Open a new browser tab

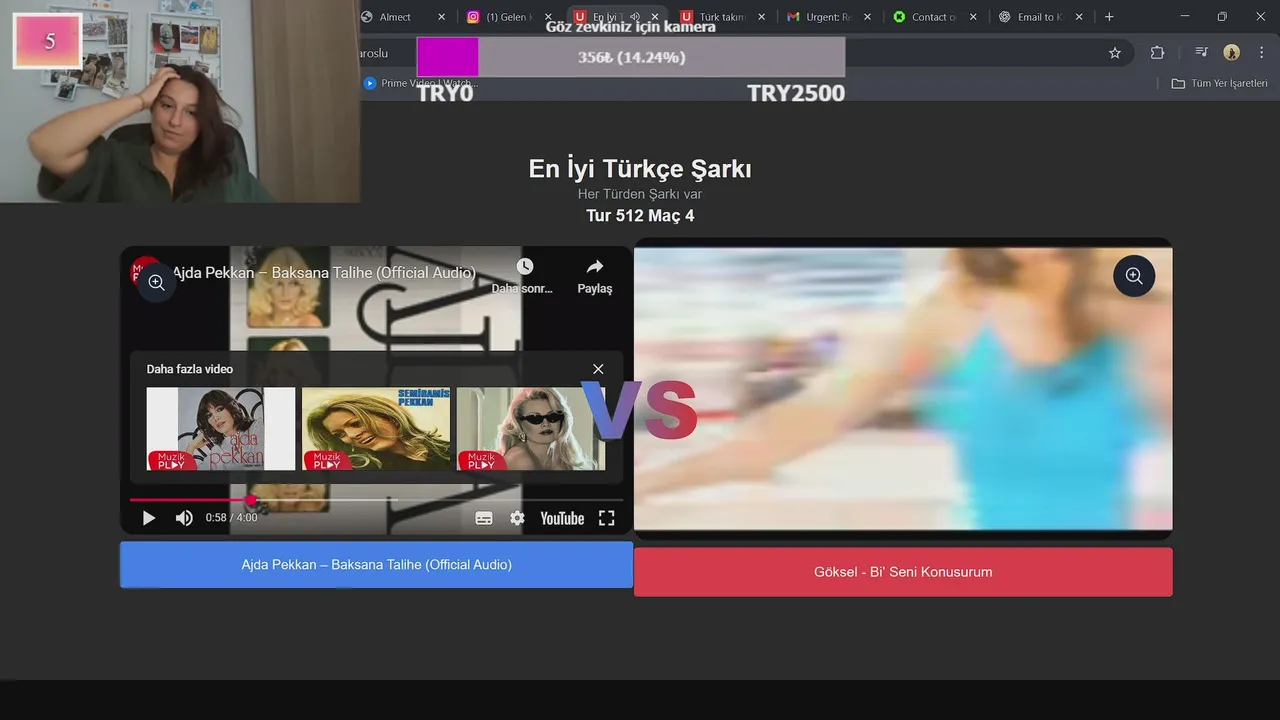[1109, 17]
